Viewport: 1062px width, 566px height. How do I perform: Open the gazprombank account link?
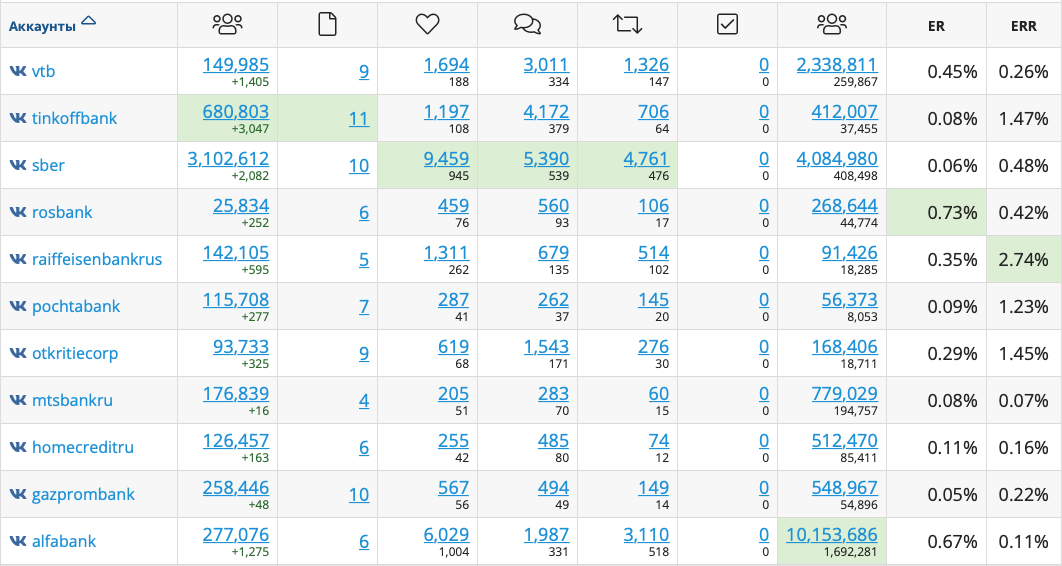pos(83,494)
